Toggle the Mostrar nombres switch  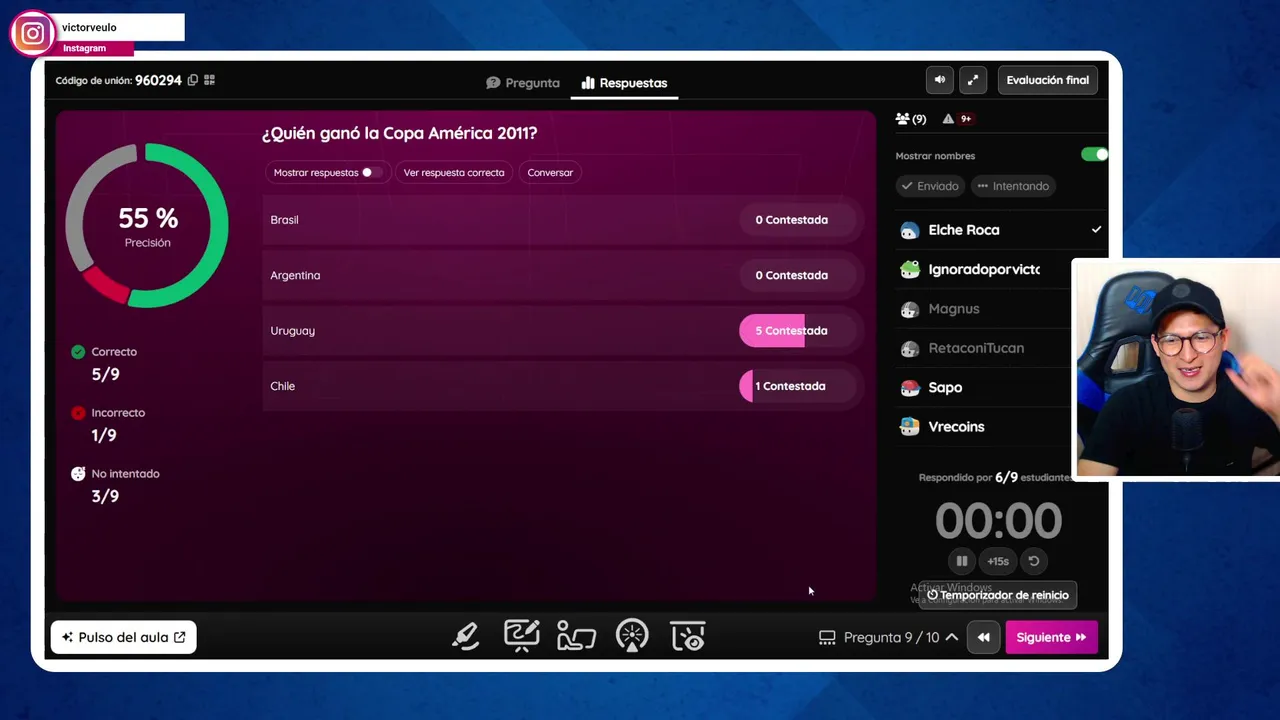tap(1094, 155)
